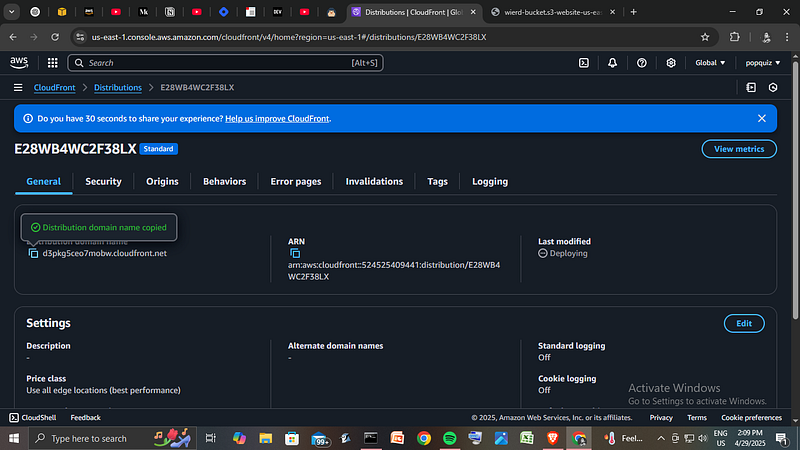Screen dimensions: 800x450
Task: Open the AWS help question mark
Action: [x=642, y=63]
